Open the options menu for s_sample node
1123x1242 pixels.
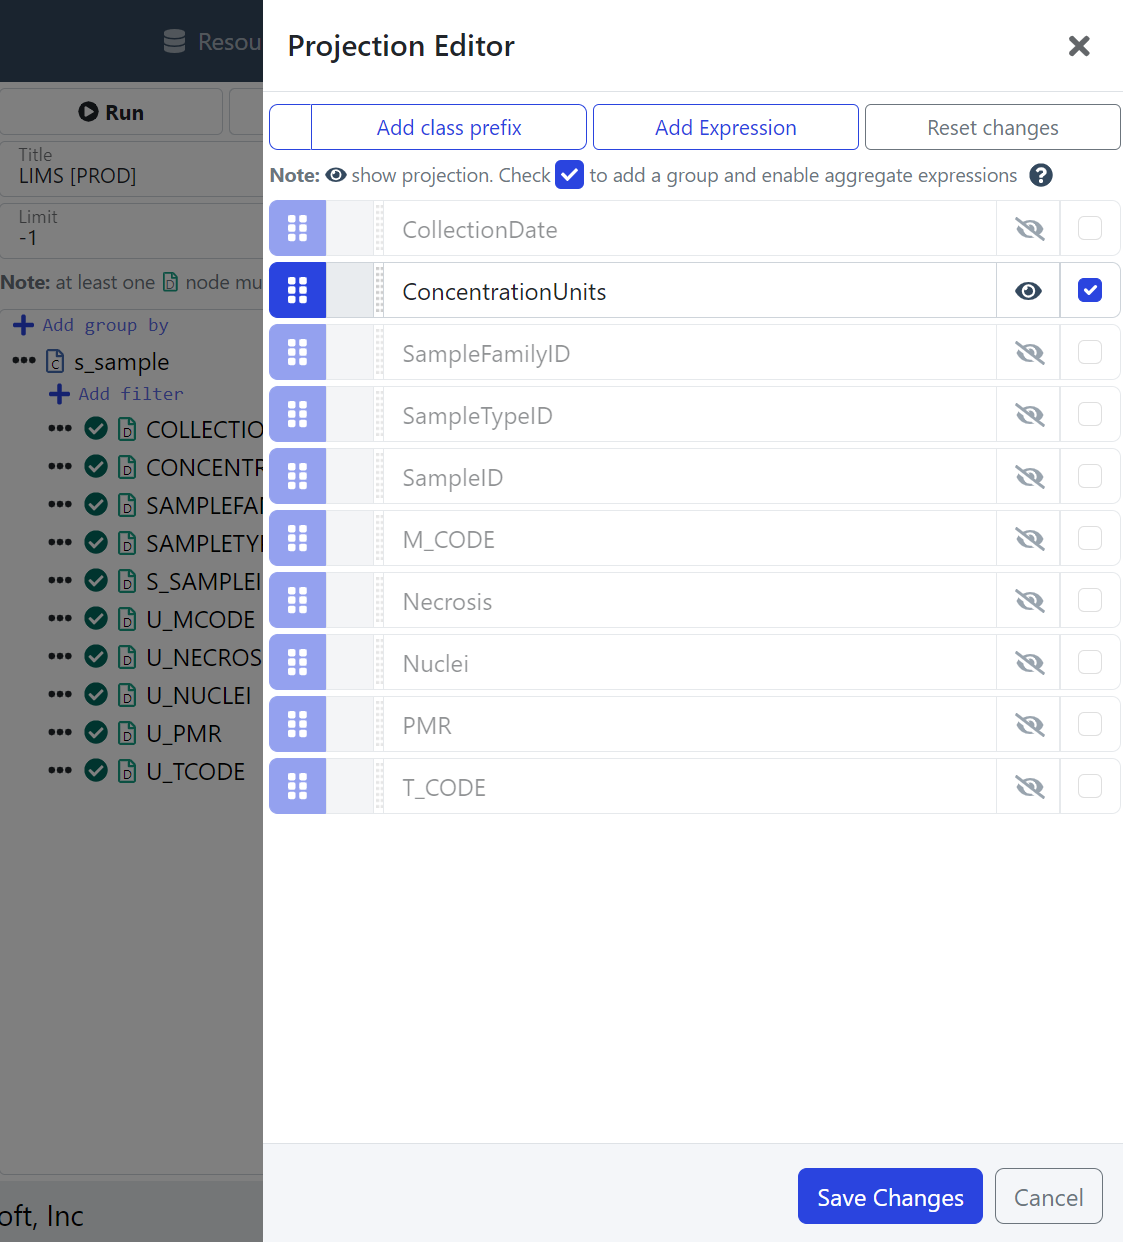pos(24,361)
